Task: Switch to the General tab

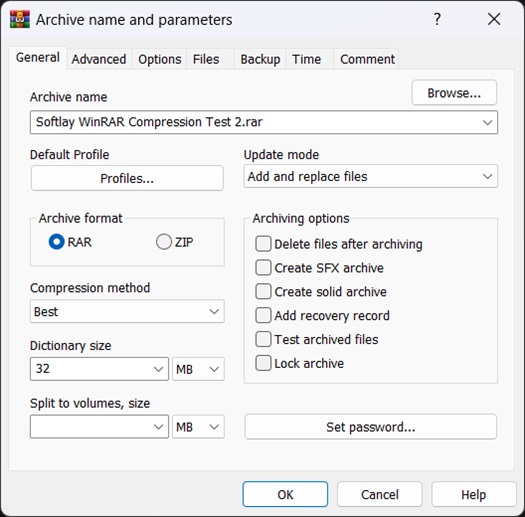Action: point(38,58)
